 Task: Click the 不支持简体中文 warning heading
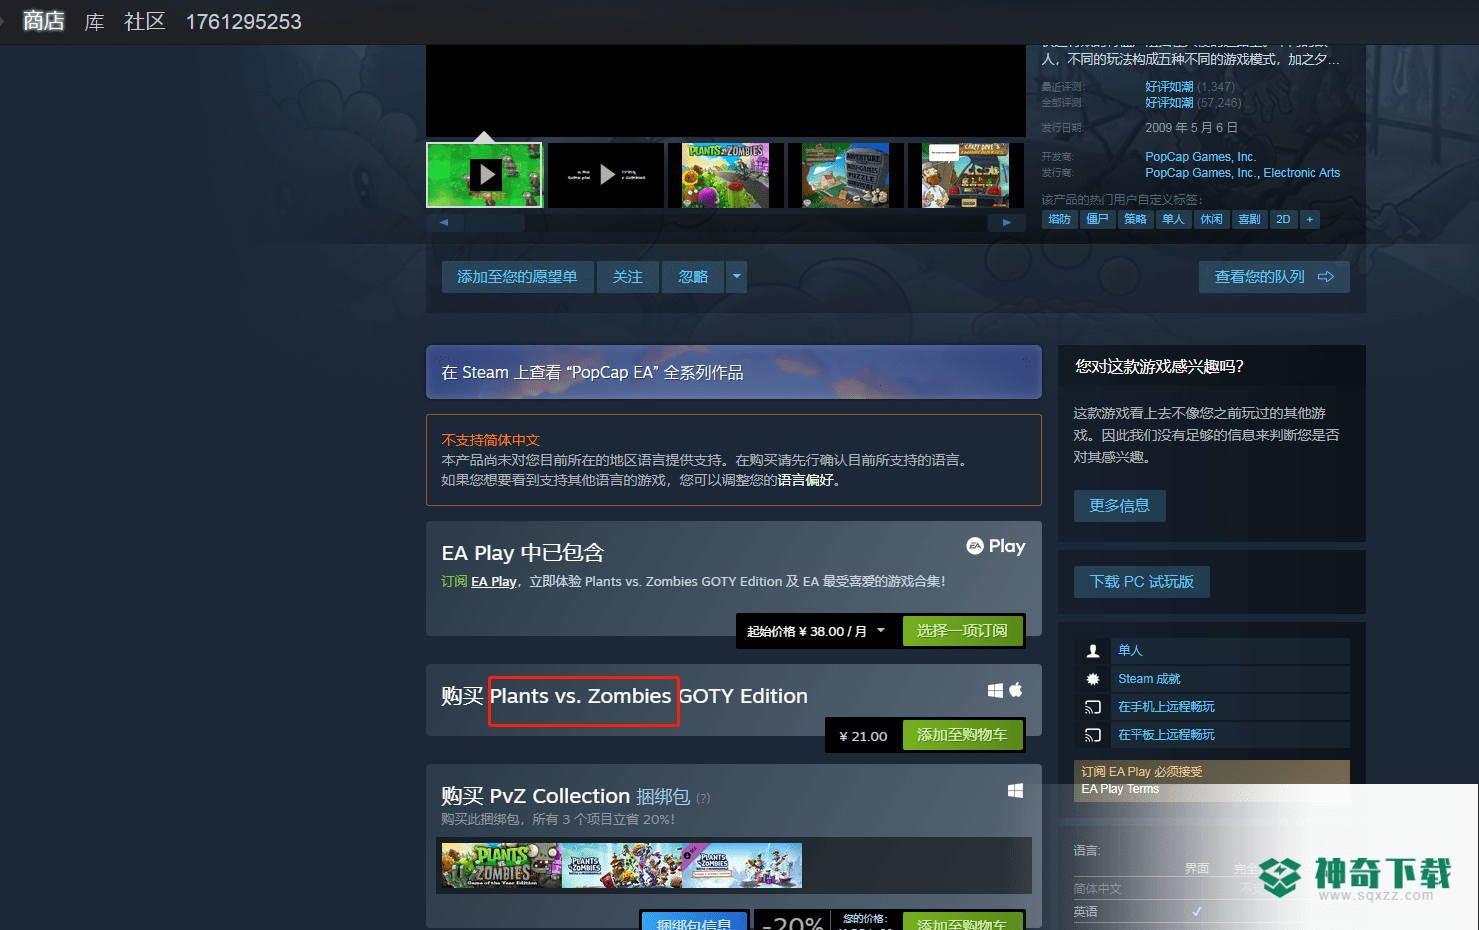pyautogui.click(x=491, y=440)
